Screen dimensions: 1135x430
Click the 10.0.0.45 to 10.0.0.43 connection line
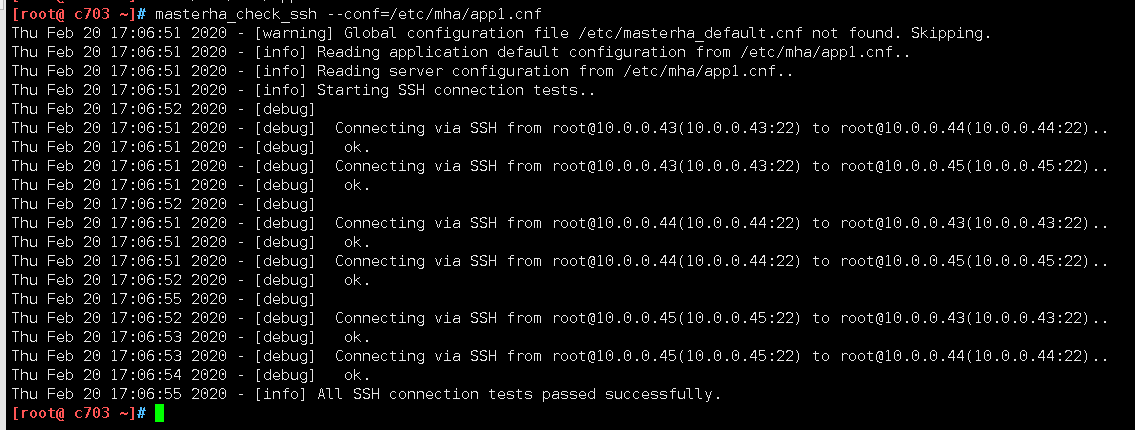click(x=721, y=318)
